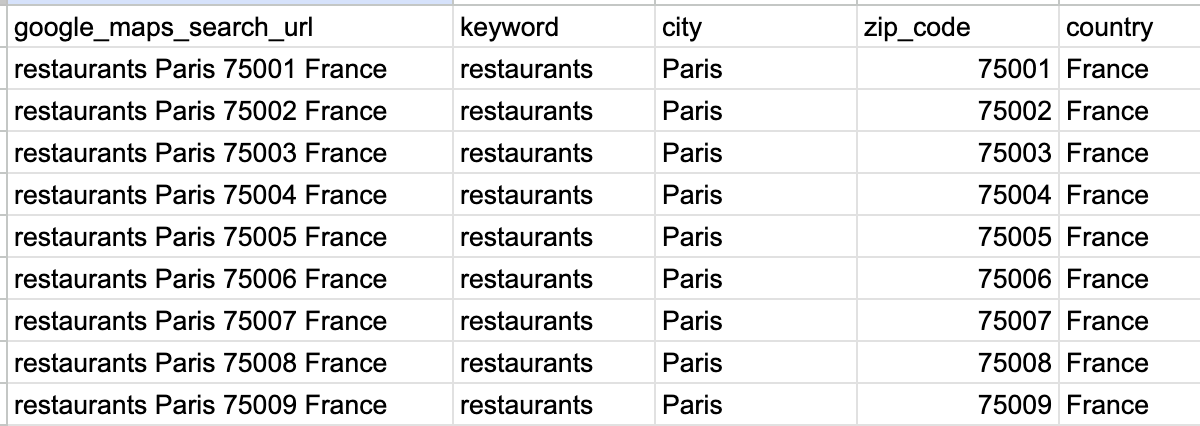Click the city cell in the 75006 row
This screenshot has height=426, width=1200.
click(756, 279)
